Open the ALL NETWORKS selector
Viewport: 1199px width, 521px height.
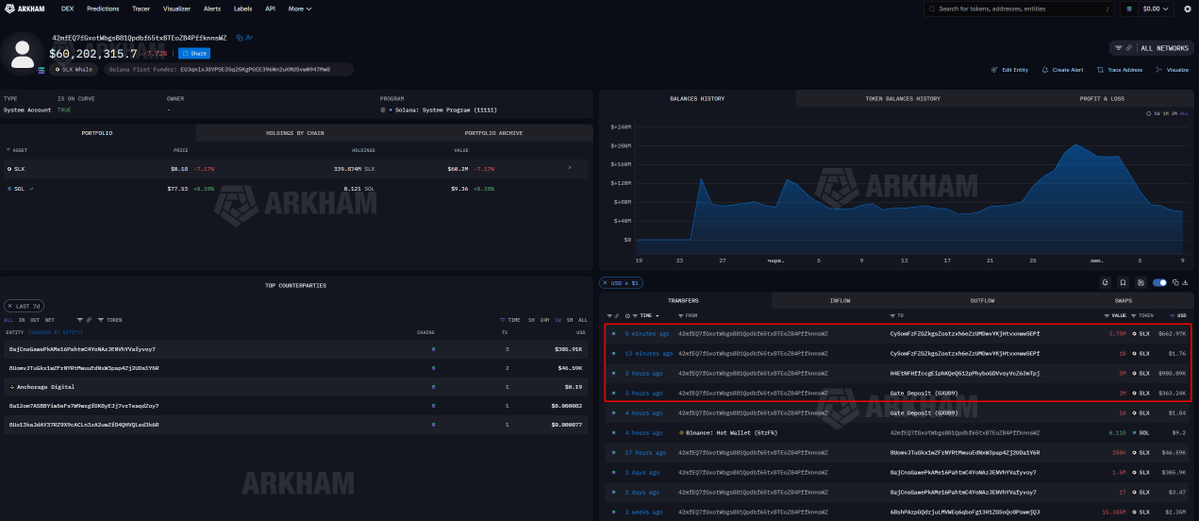tap(1164, 48)
